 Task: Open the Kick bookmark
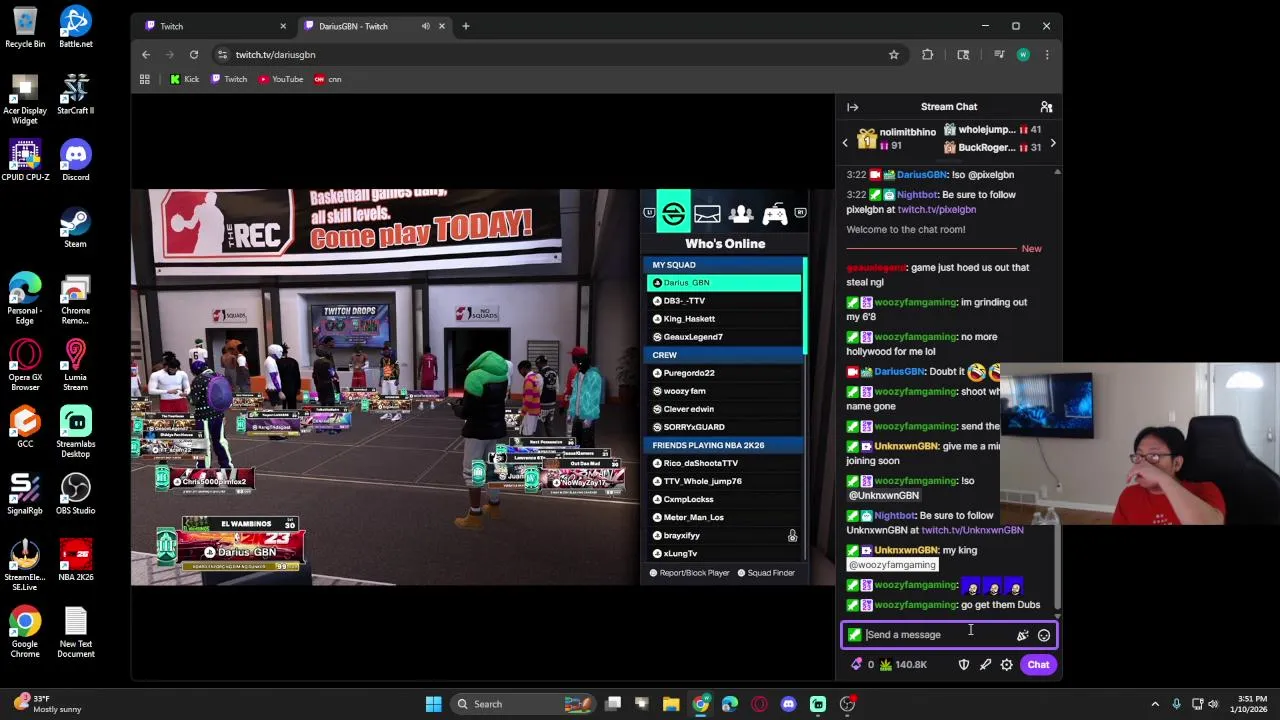[184, 79]
